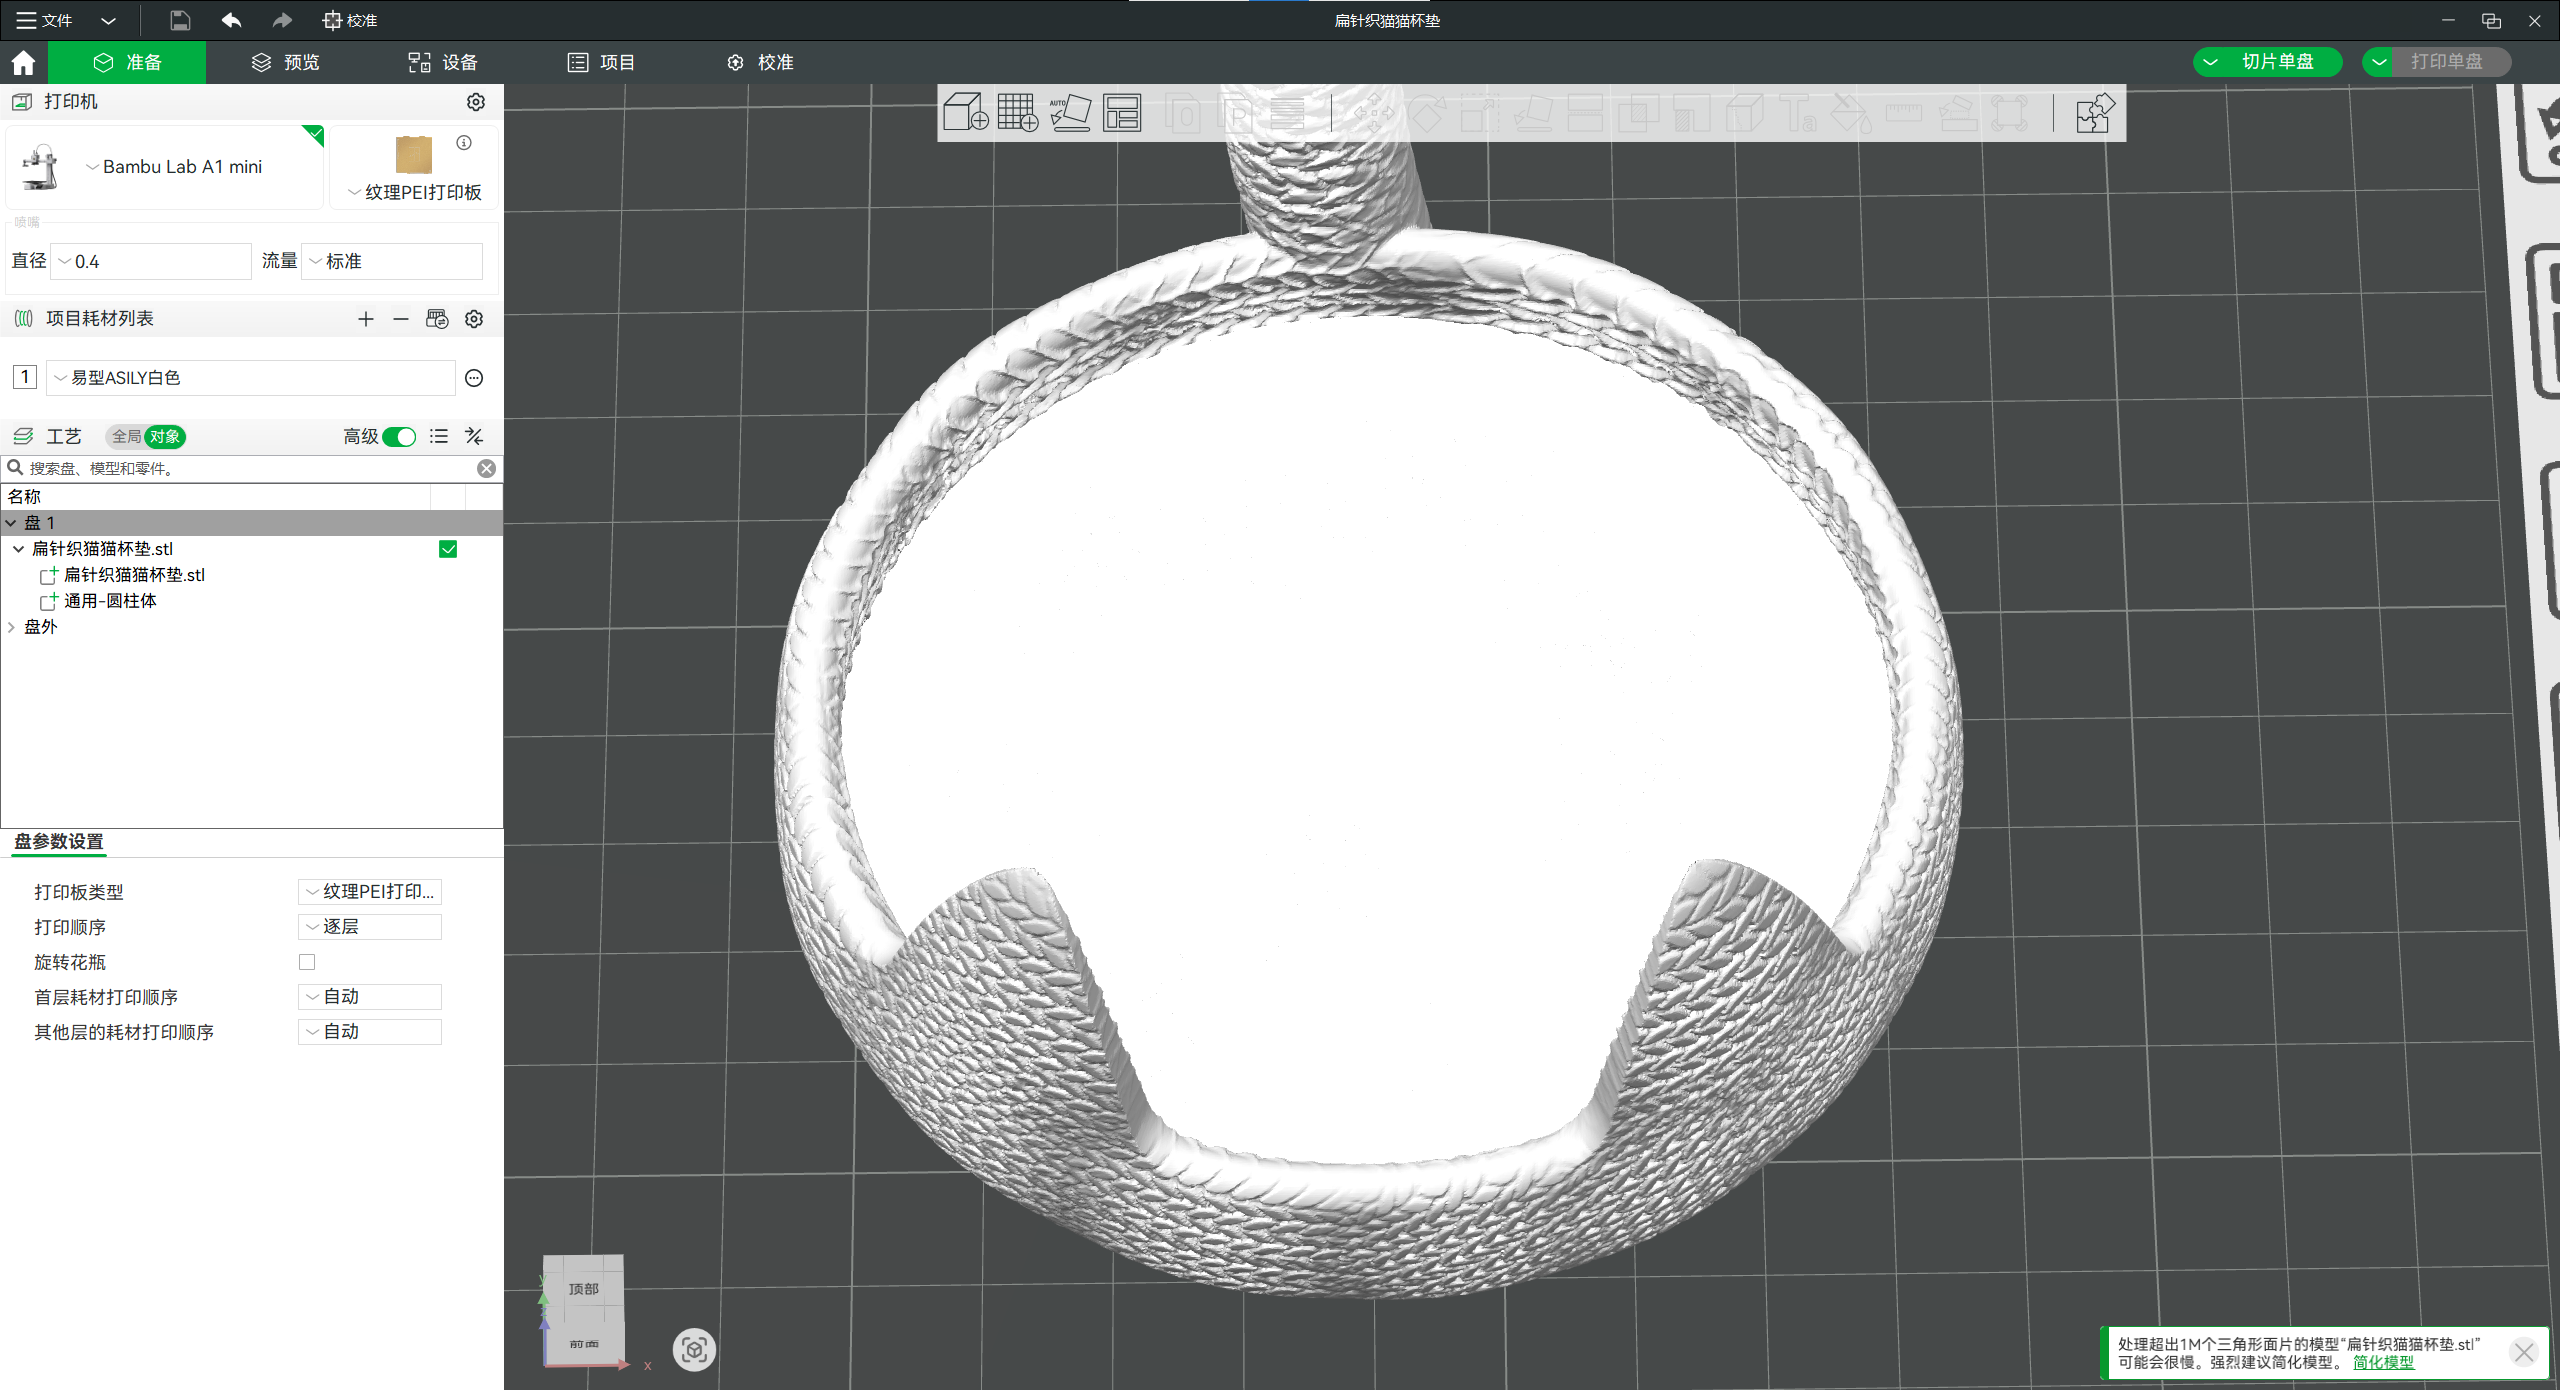Open the 其他层的耗材打印顺序 dropdown
Screen dimensions: 2560x1390
point(370,1032)
